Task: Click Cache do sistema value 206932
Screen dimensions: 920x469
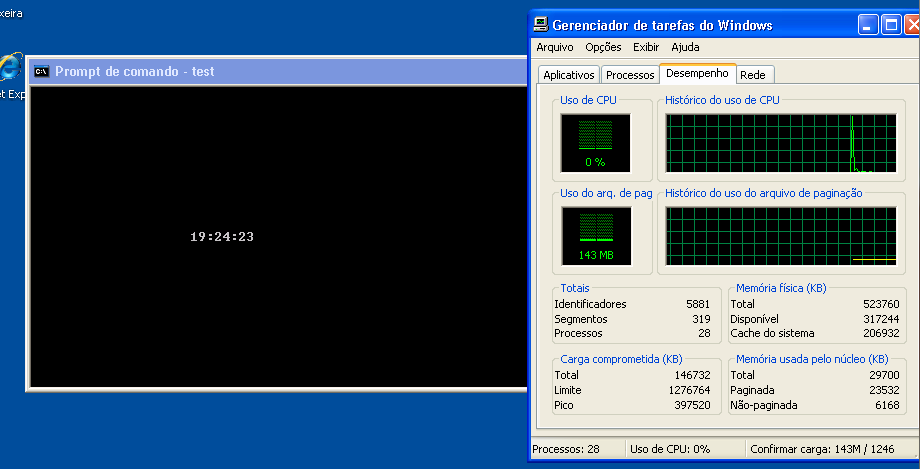Action: click(881, 333)
